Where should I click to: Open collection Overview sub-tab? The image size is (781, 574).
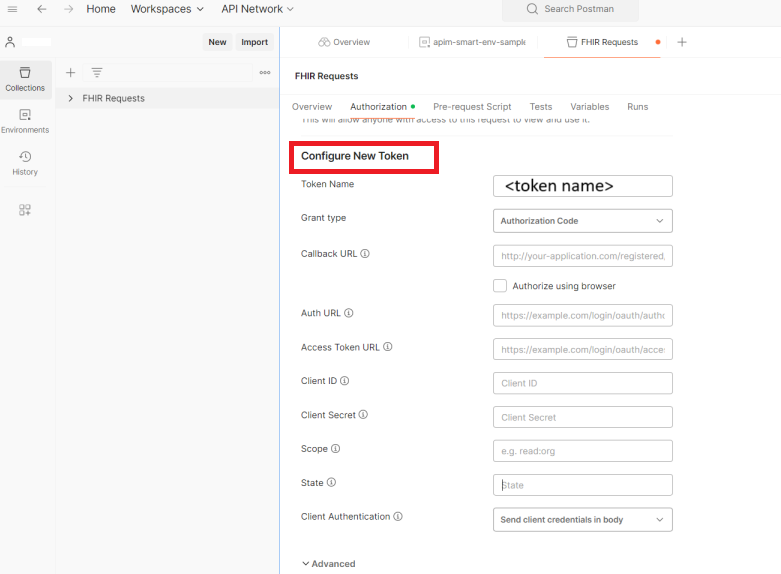[312, 107]
